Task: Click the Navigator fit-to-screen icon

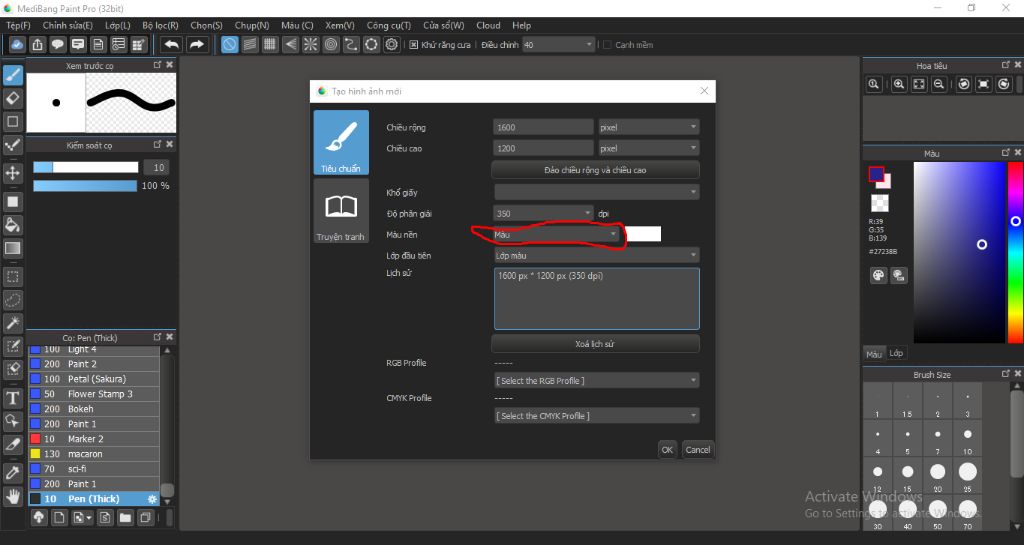Action: point(919,84)
